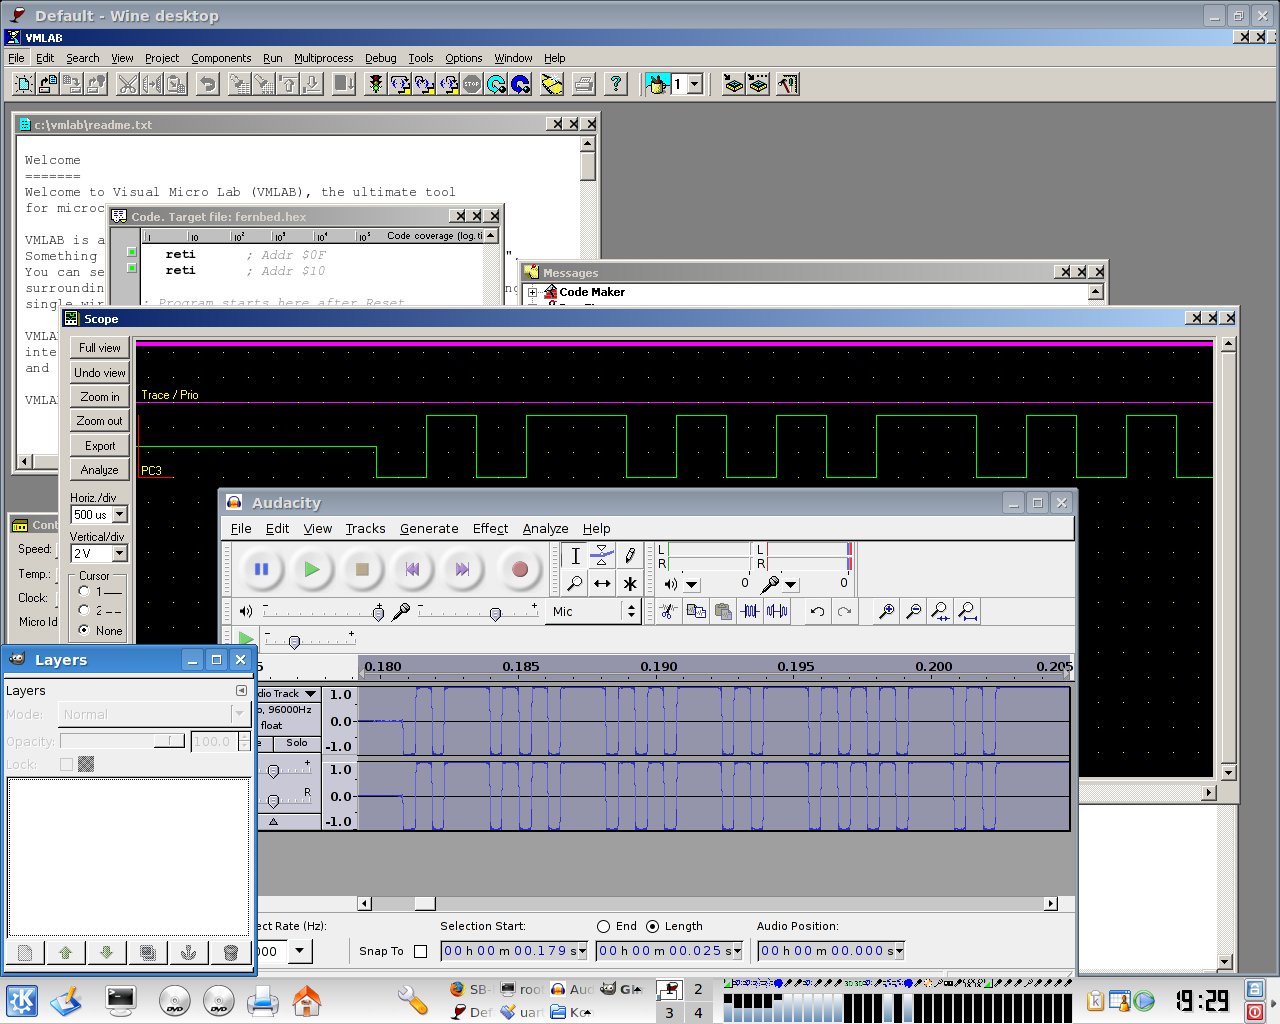The height and width of the screenshot is (1024, 1280).
Task: Click the Audacity Cut scissors icon
Action: tap(669, 611)
